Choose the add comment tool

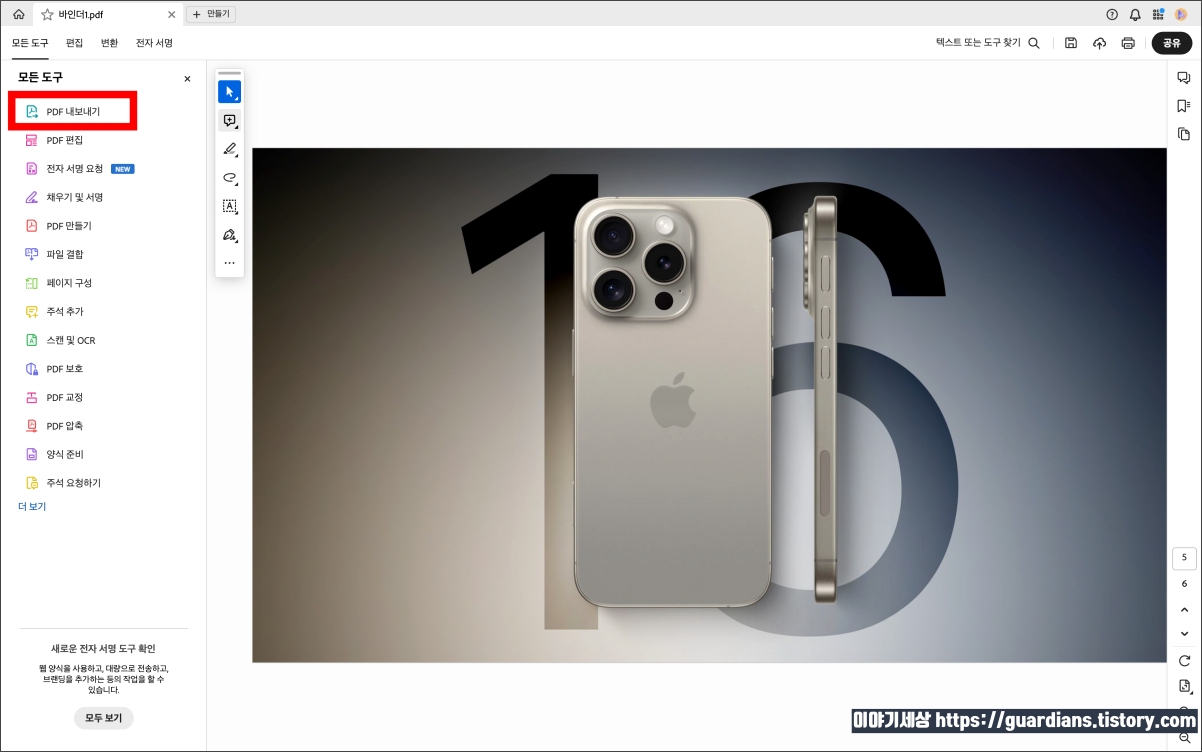click(x=229, y=121)
